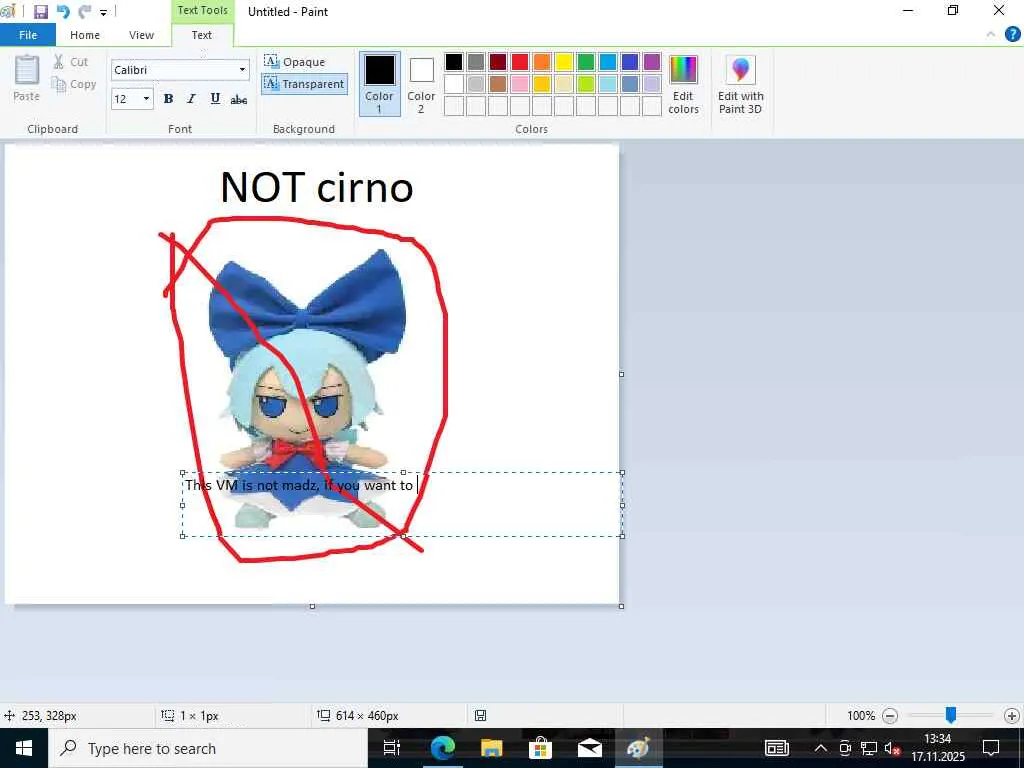1024x768 pixels.
Task: Click inside the text box on canvas
Action: click(x=402, y=504)
